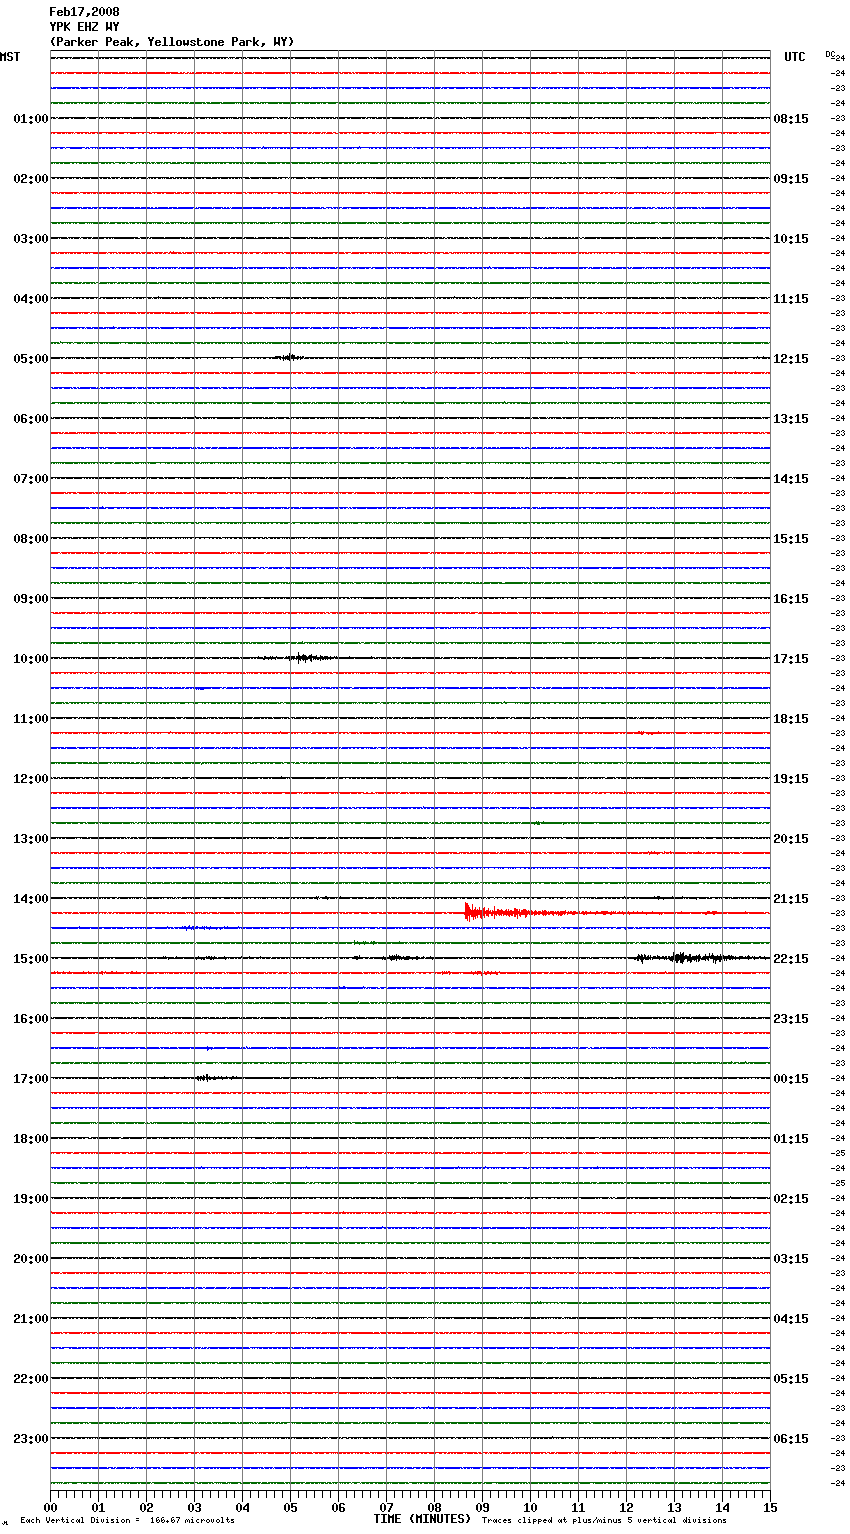Select the 05:00 MST time label

click(x=31, y=359)
